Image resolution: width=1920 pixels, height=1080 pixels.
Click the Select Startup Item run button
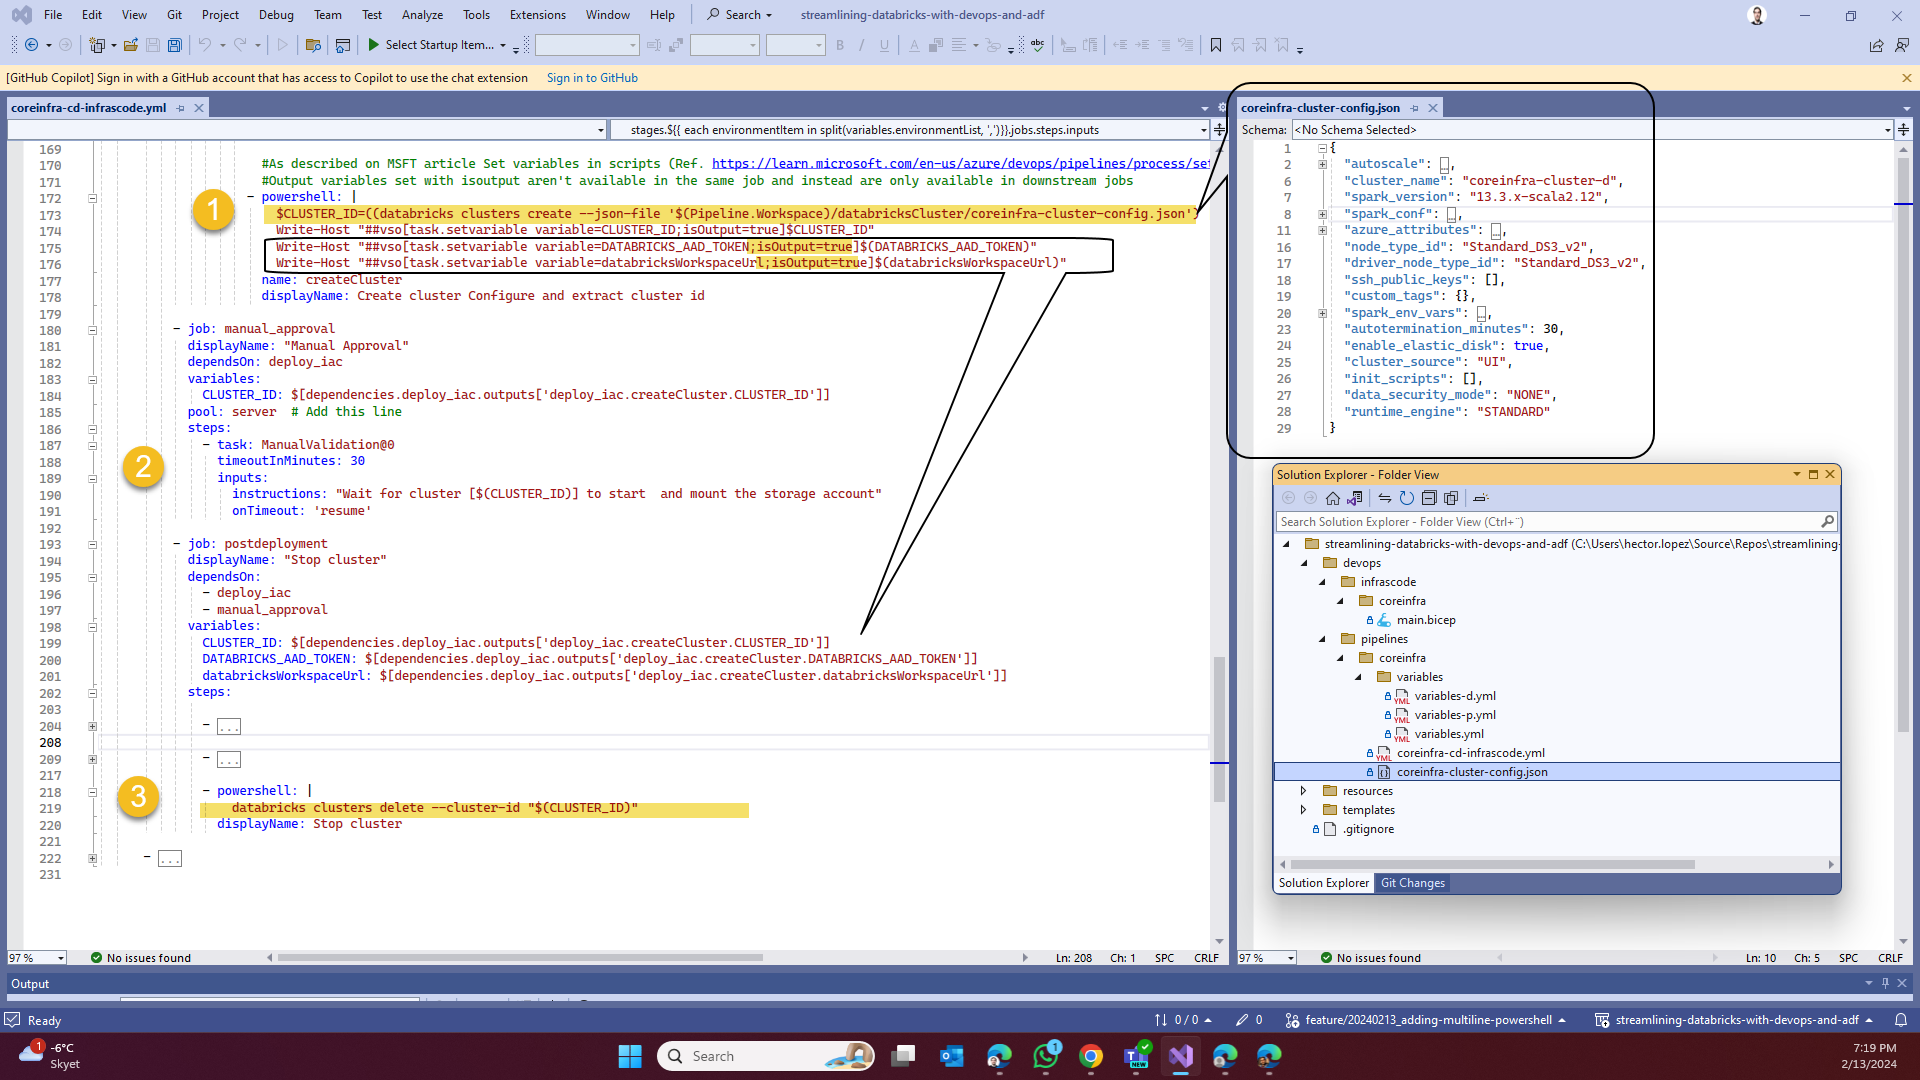tap(430, 45)
